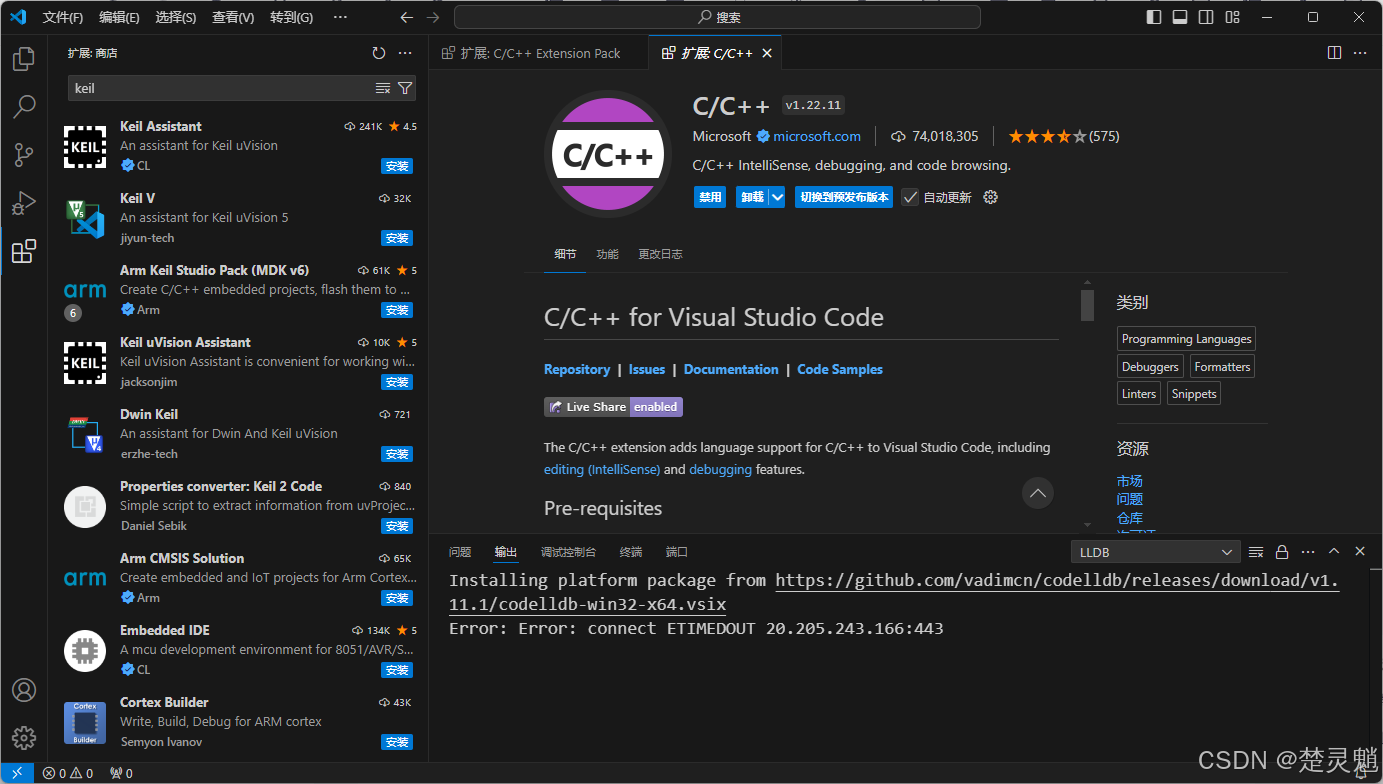This screenshot has width=1383, height=784.
Task: Lock output panel auto scrolling
Action: [1282, 552]
